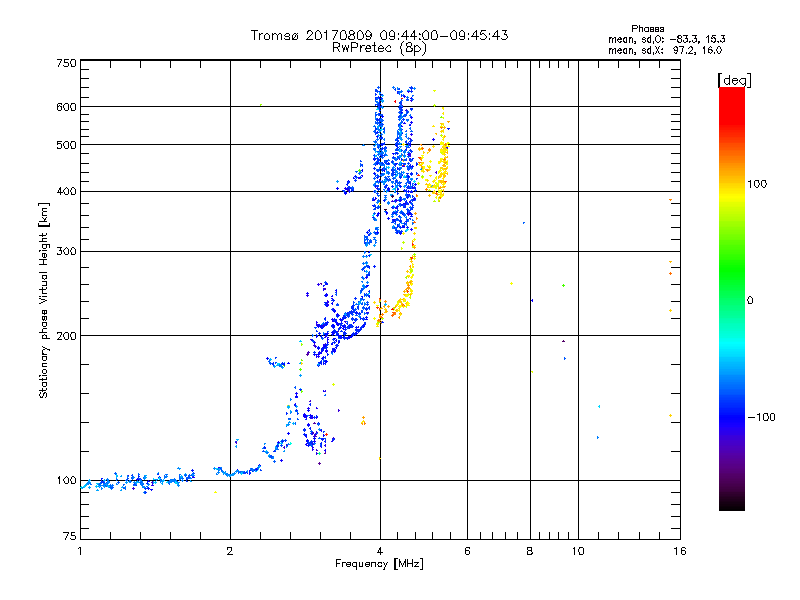The width and height of the screenshot is (800, 600).
Task: Click the colorbar label '-100'
Action: click(761, 417)
